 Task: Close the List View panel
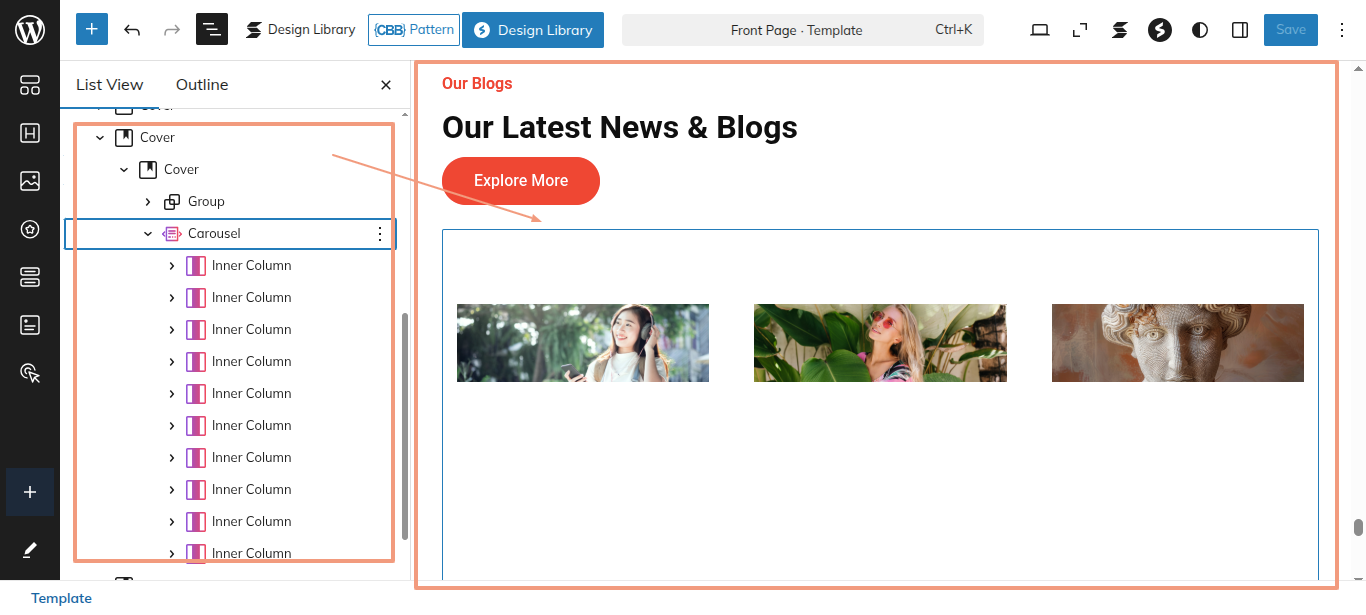pyautogui.click(x=386, y=85)
